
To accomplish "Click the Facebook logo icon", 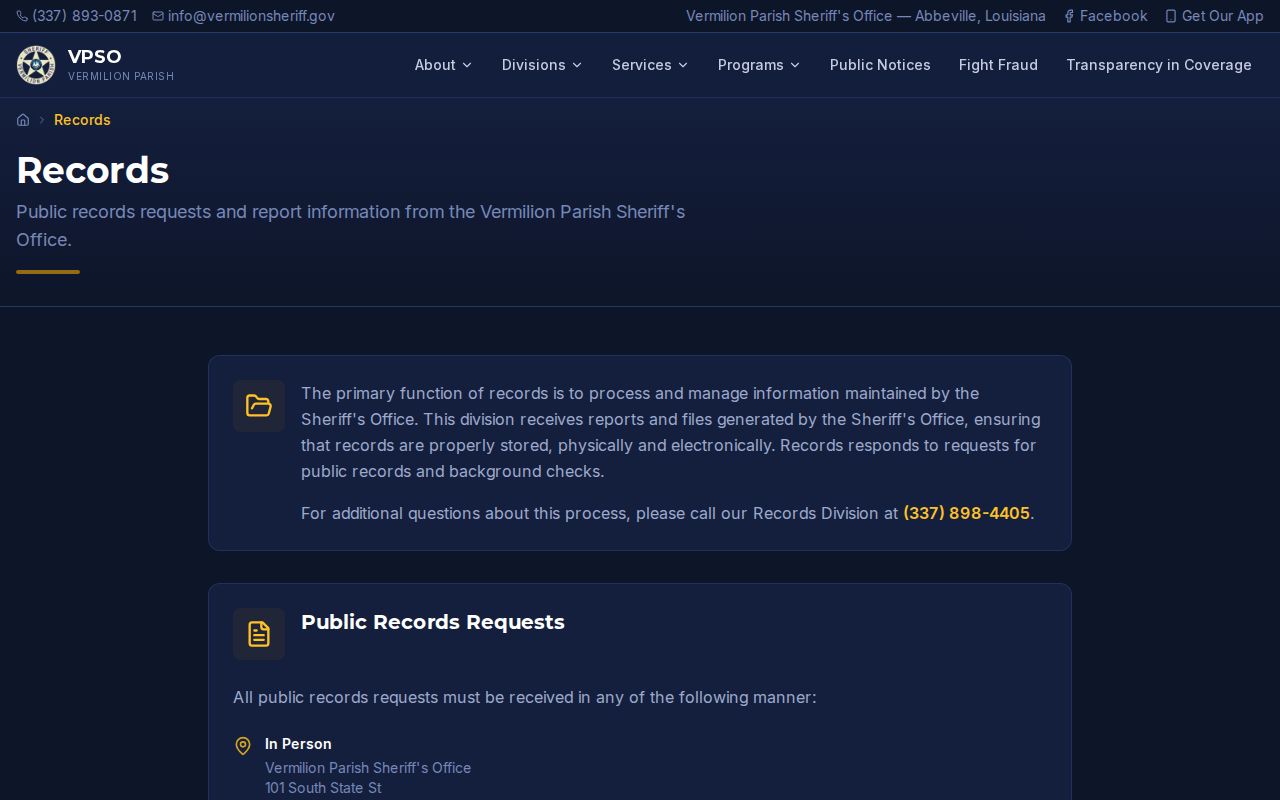I will 1069,16.
